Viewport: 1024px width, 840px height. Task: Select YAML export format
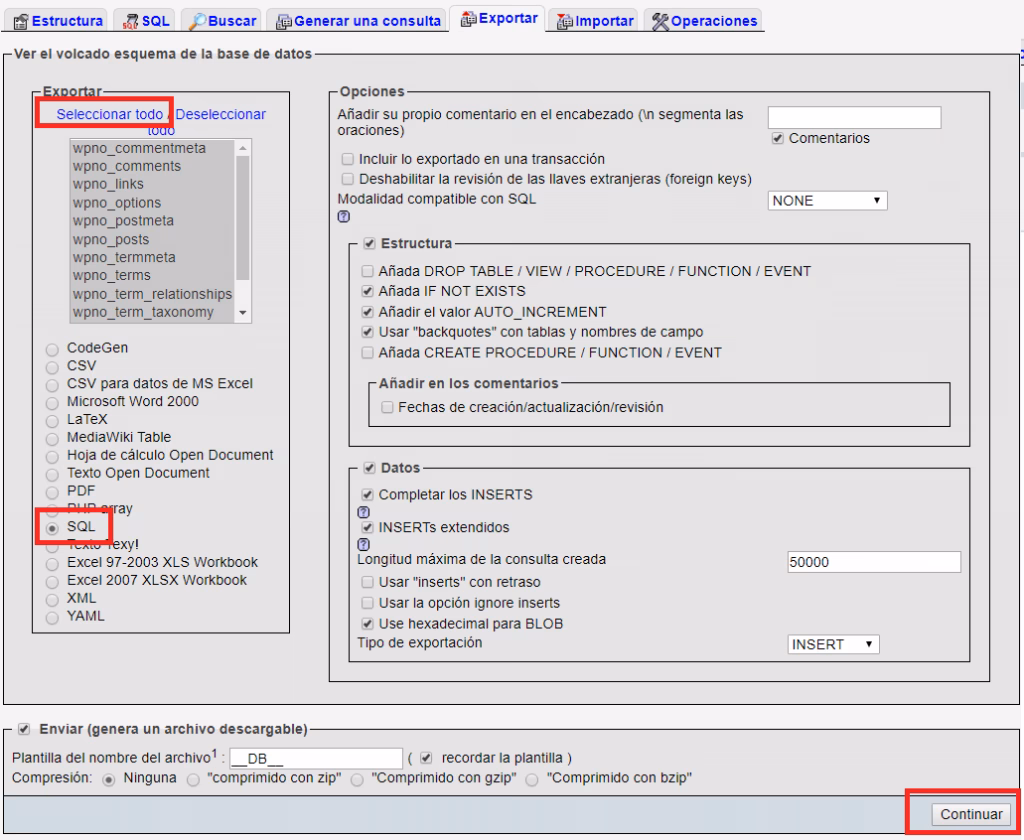(x=52, y=618)
